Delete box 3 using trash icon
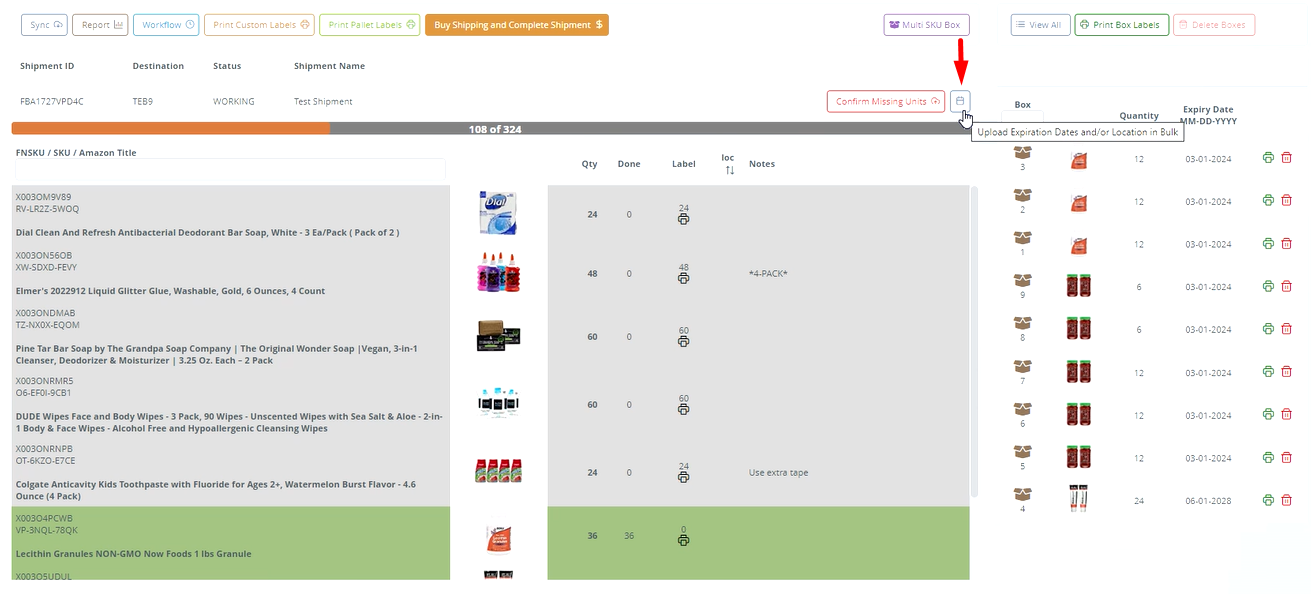 tap(1287, 158)
